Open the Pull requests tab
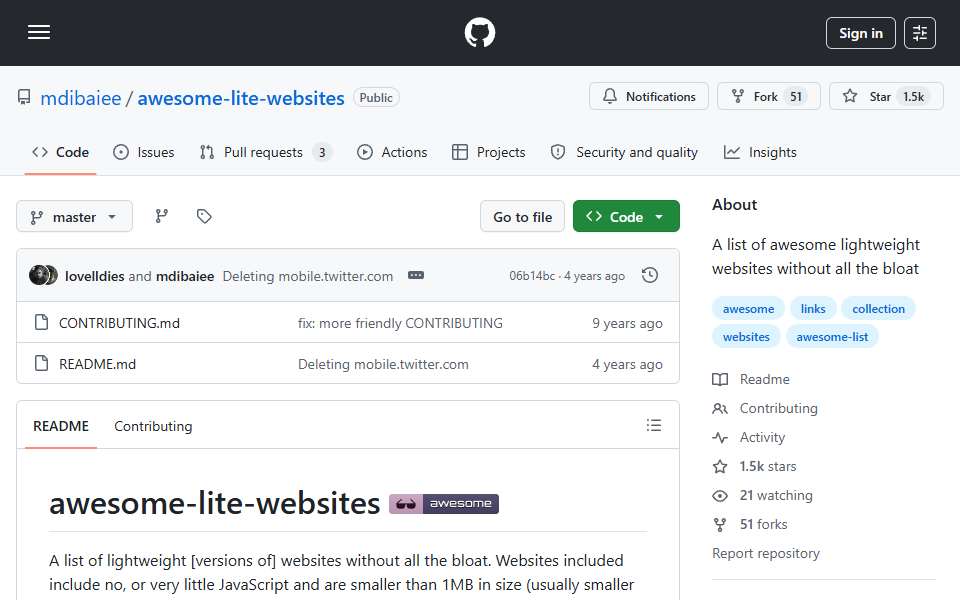960x600 pixels. (x=266, y=152)
